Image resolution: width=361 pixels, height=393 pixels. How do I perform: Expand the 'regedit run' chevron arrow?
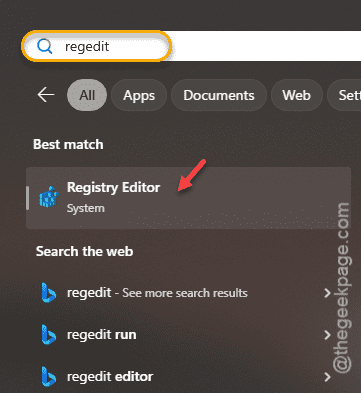coord(327,335)
